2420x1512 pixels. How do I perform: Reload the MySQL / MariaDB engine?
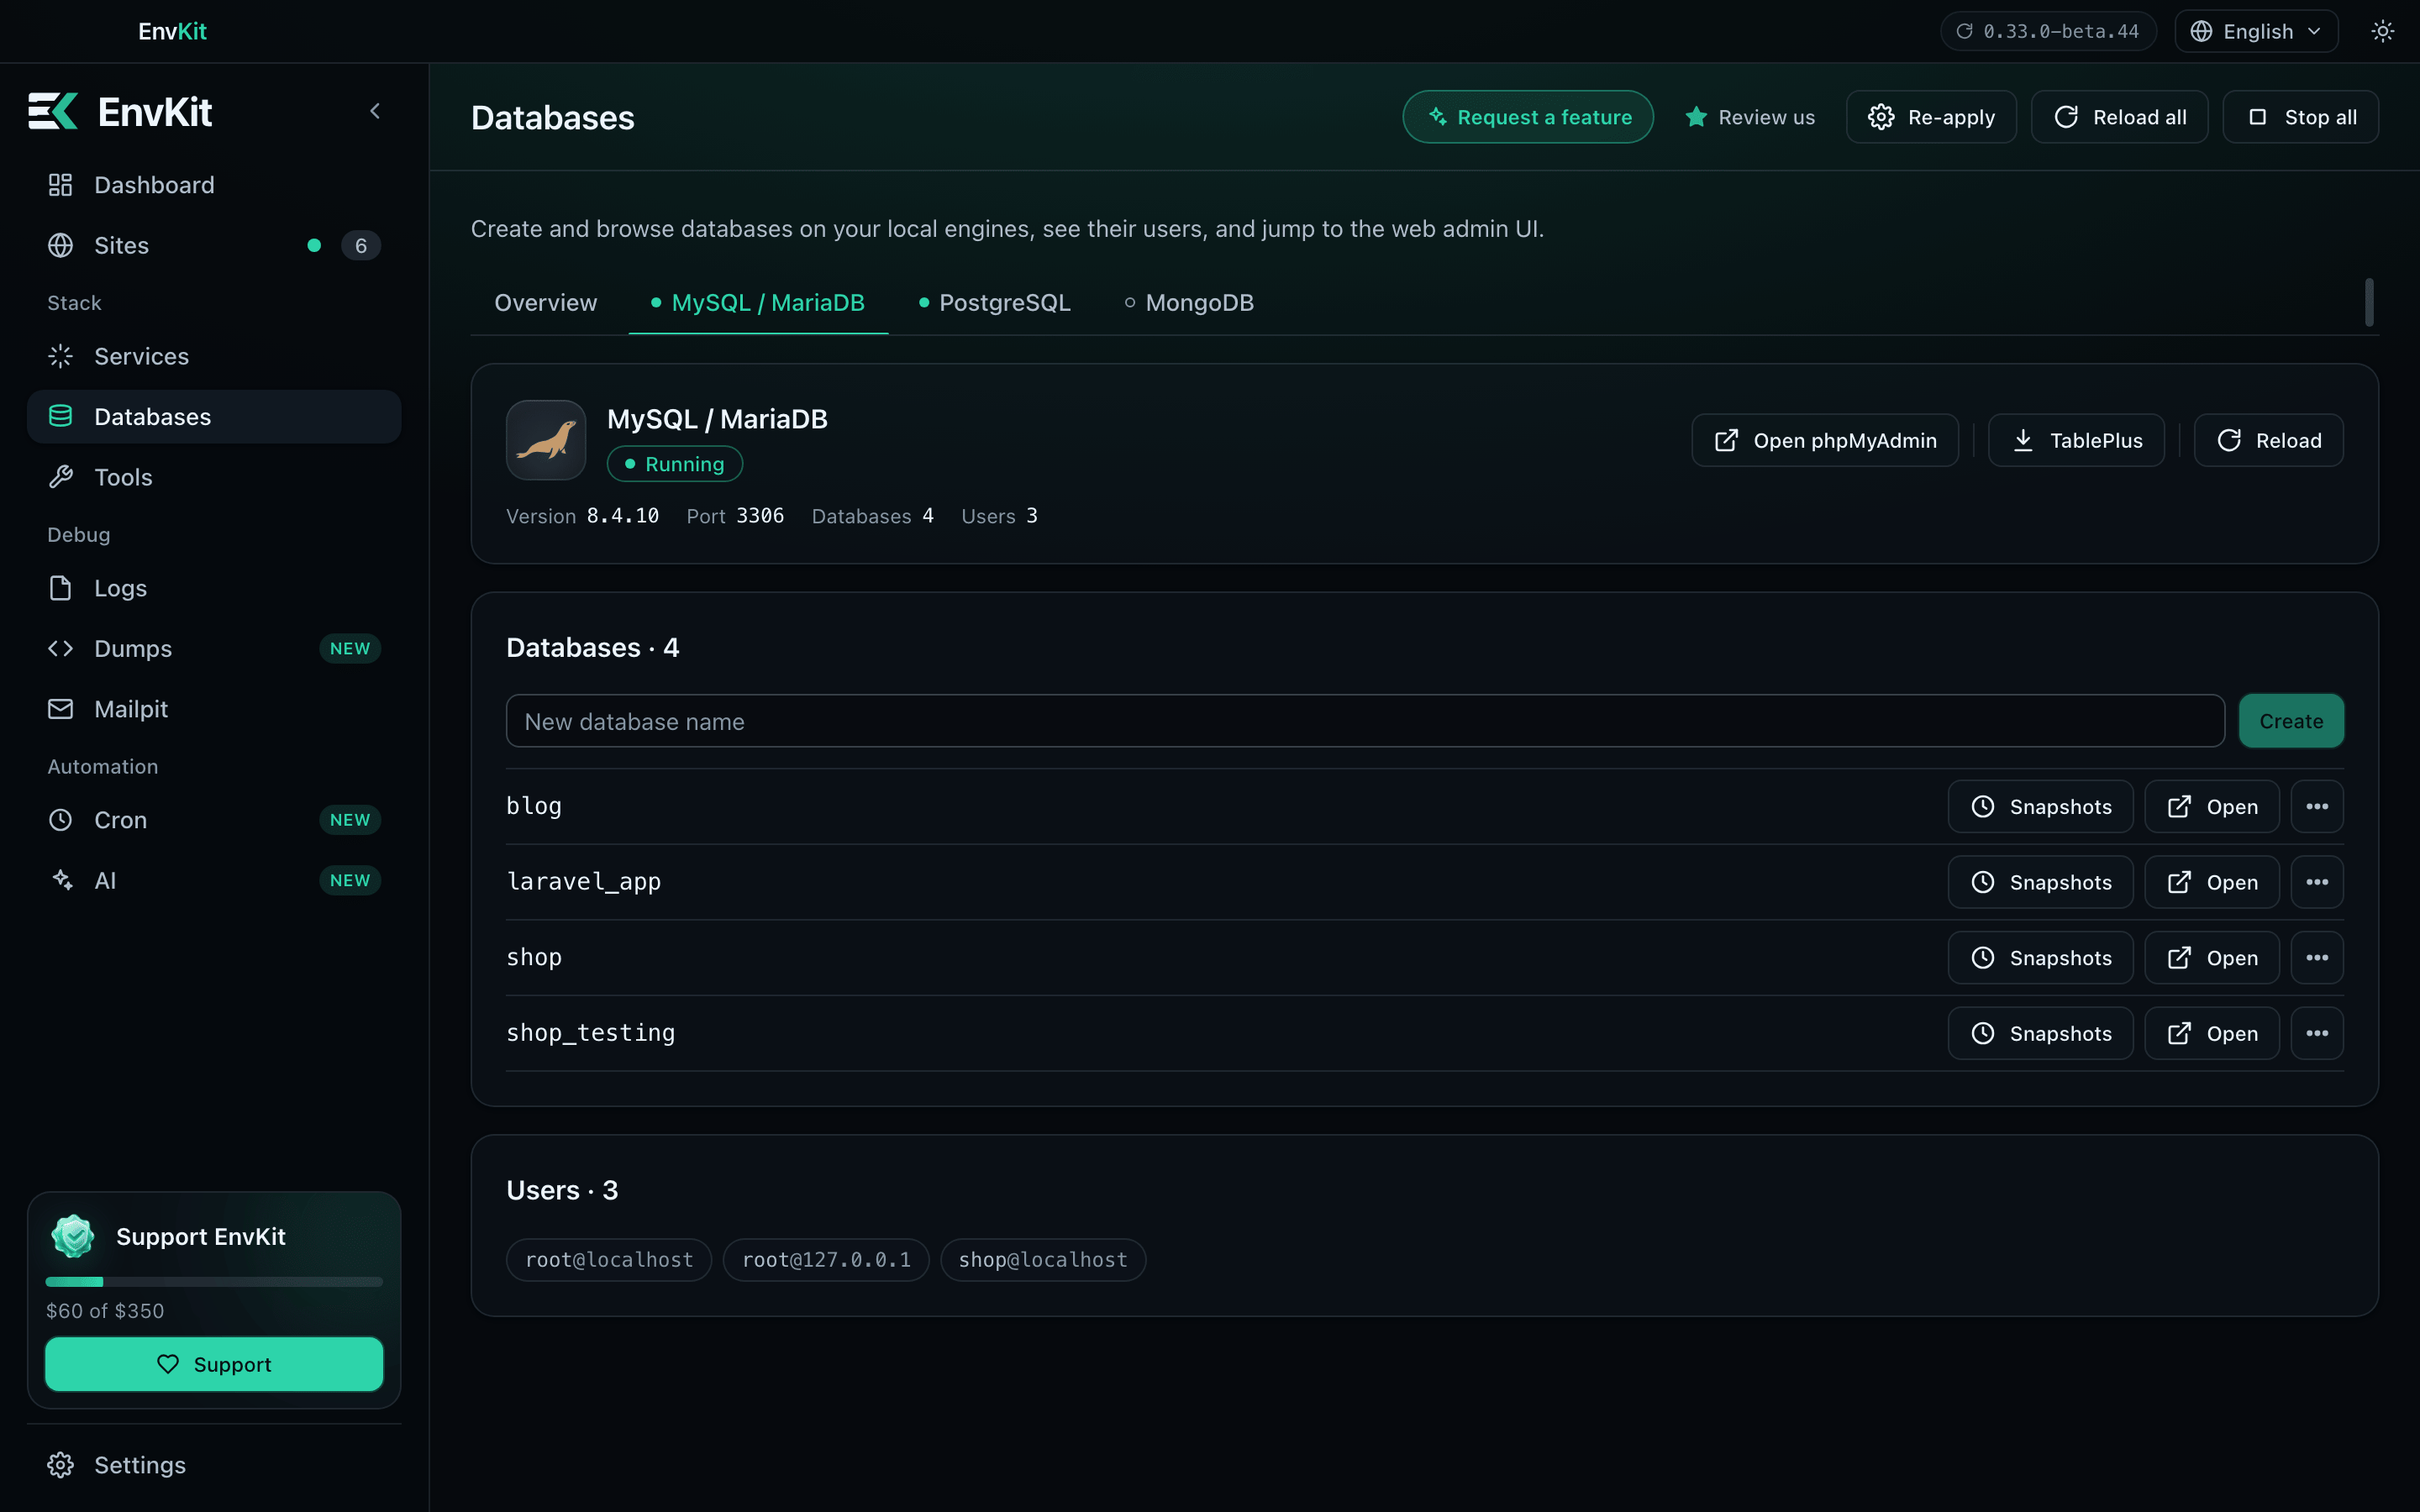point(2268,440)
